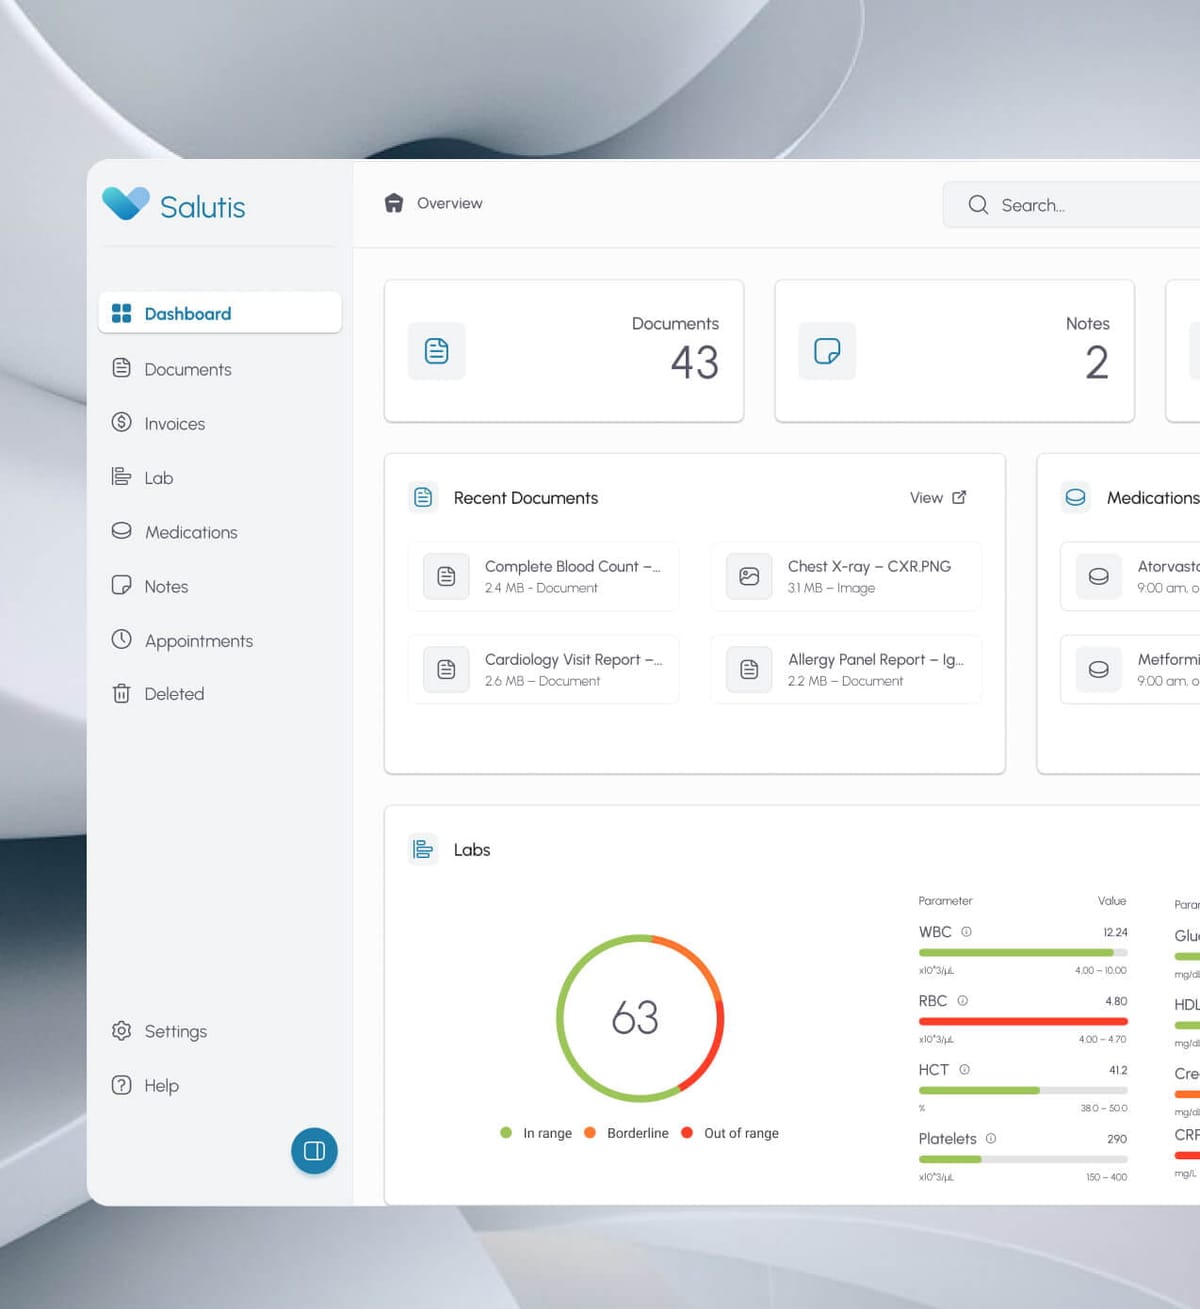Click the Labs panel header icon
The height and width of the screenshot is (1309, 1200).
tap(424, 849)
